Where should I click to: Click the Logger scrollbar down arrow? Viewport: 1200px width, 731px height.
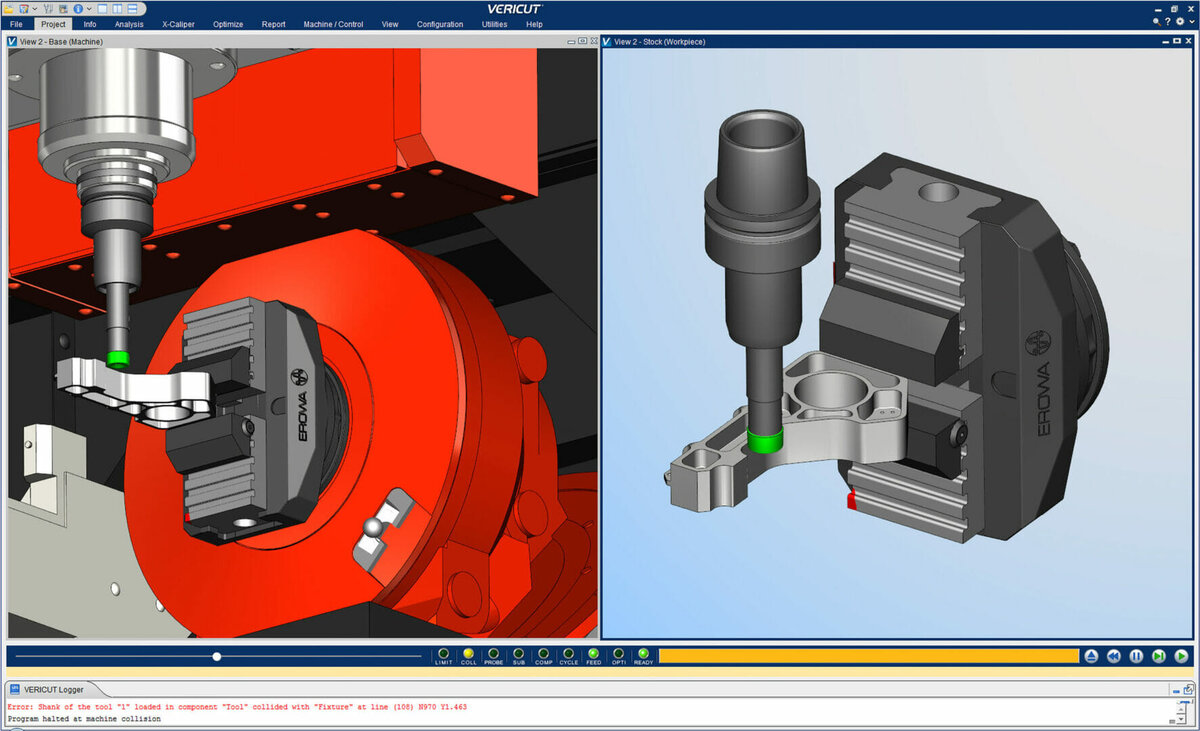coord(1181,719)
